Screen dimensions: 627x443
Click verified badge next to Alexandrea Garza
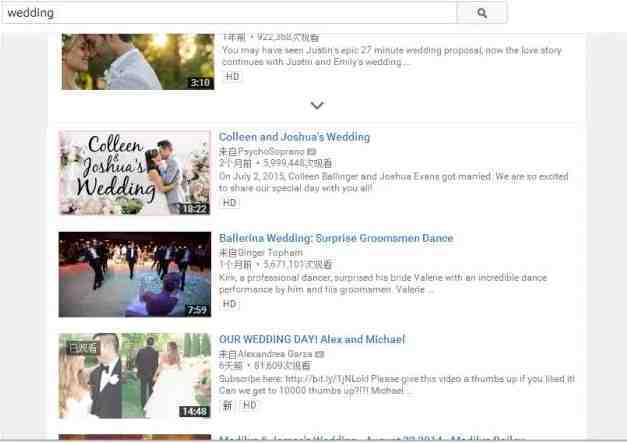(x=319, y=354)
